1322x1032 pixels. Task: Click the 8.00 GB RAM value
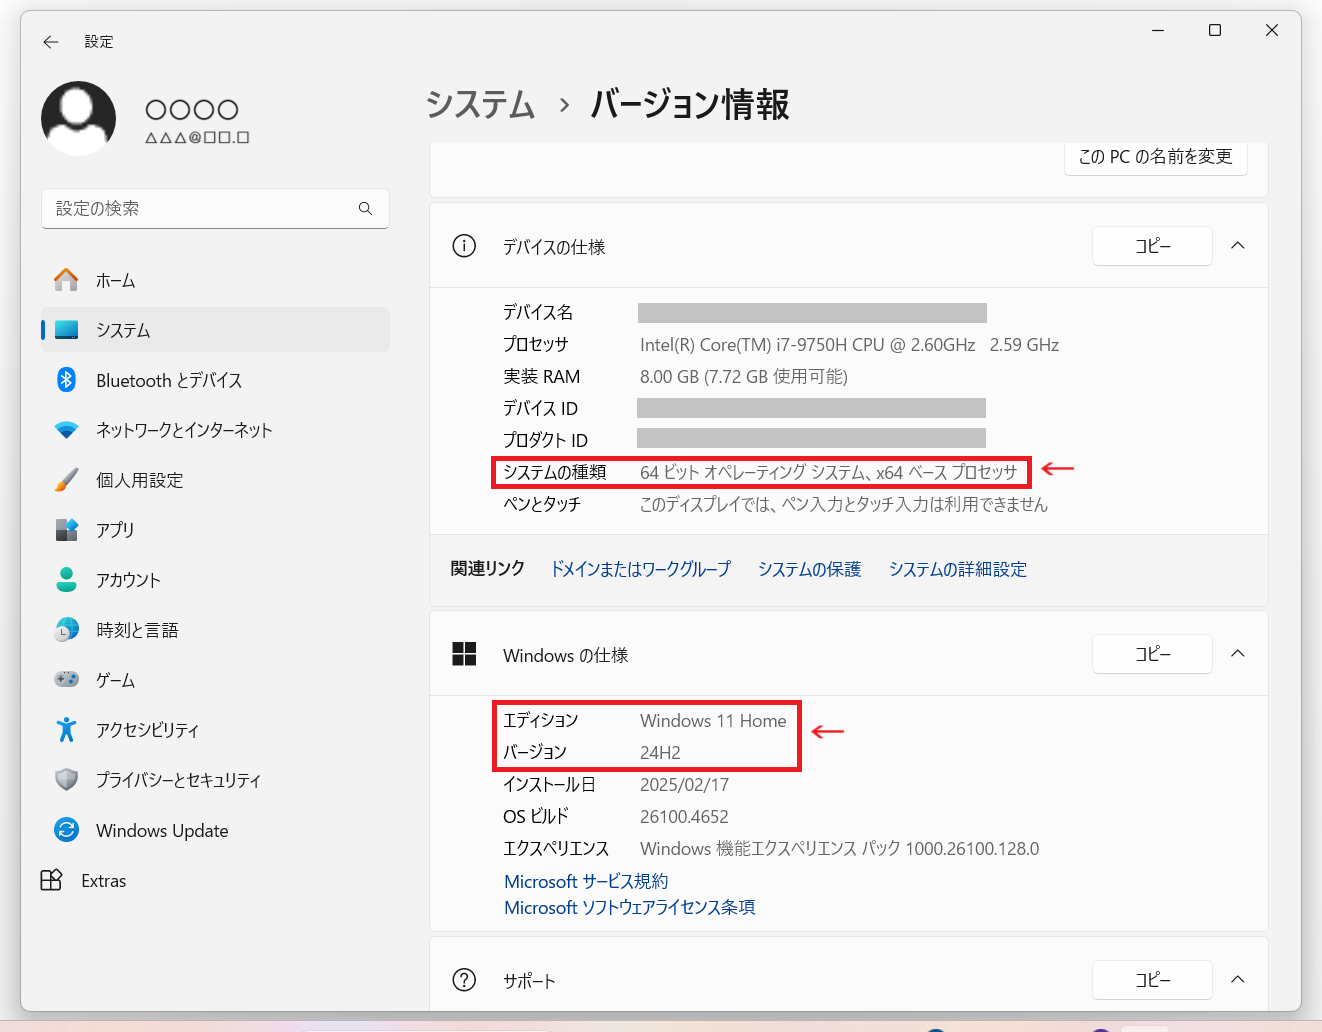[743, 377]
